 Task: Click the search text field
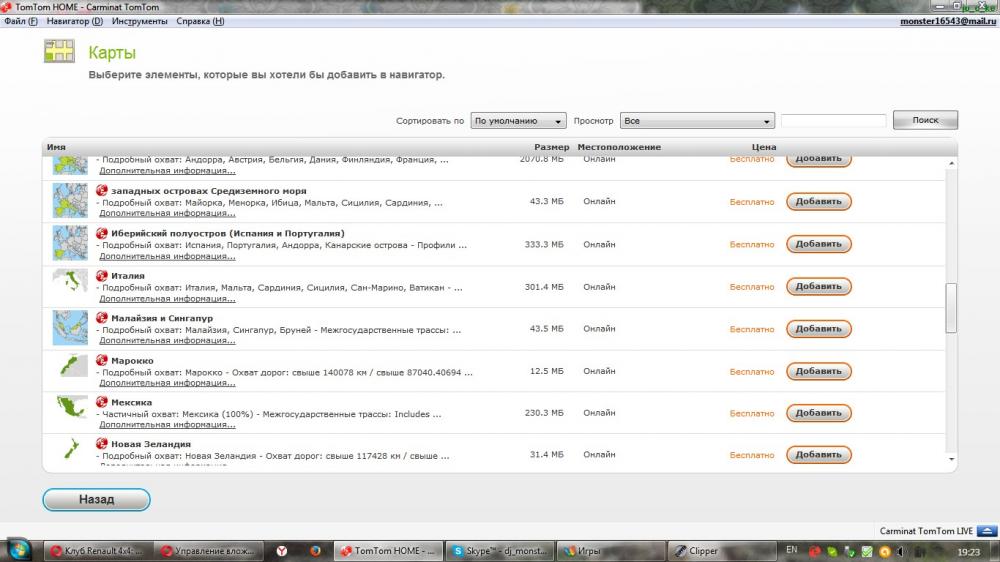click(x=834, y=121)
